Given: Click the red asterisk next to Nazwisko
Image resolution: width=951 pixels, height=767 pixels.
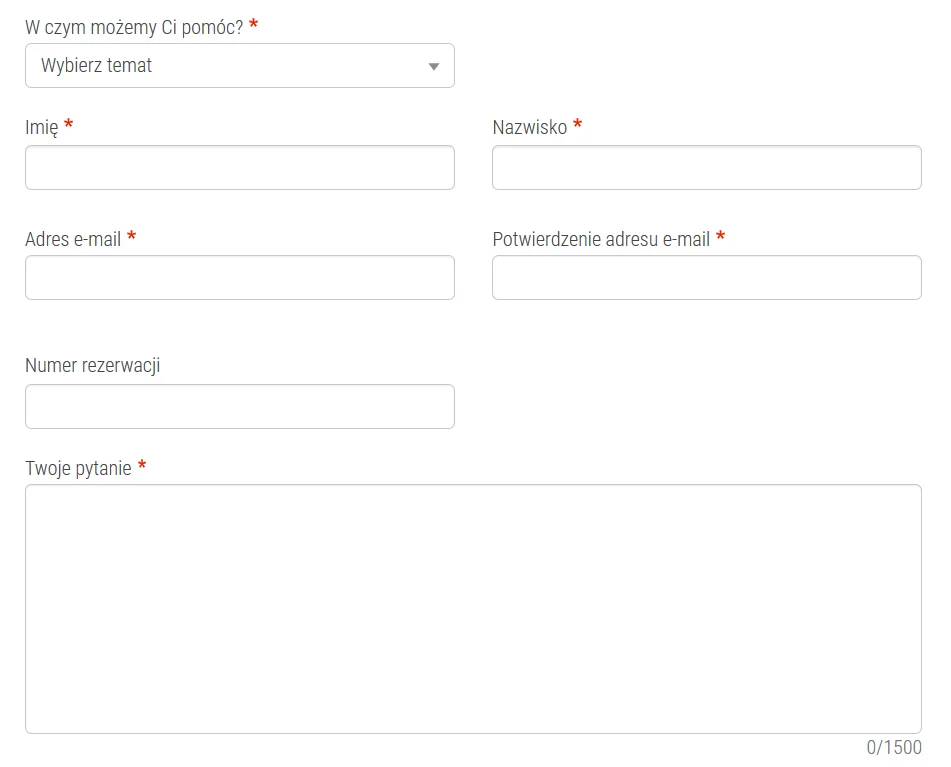Looking at the screenshot, I should click(x=578, y=125).
